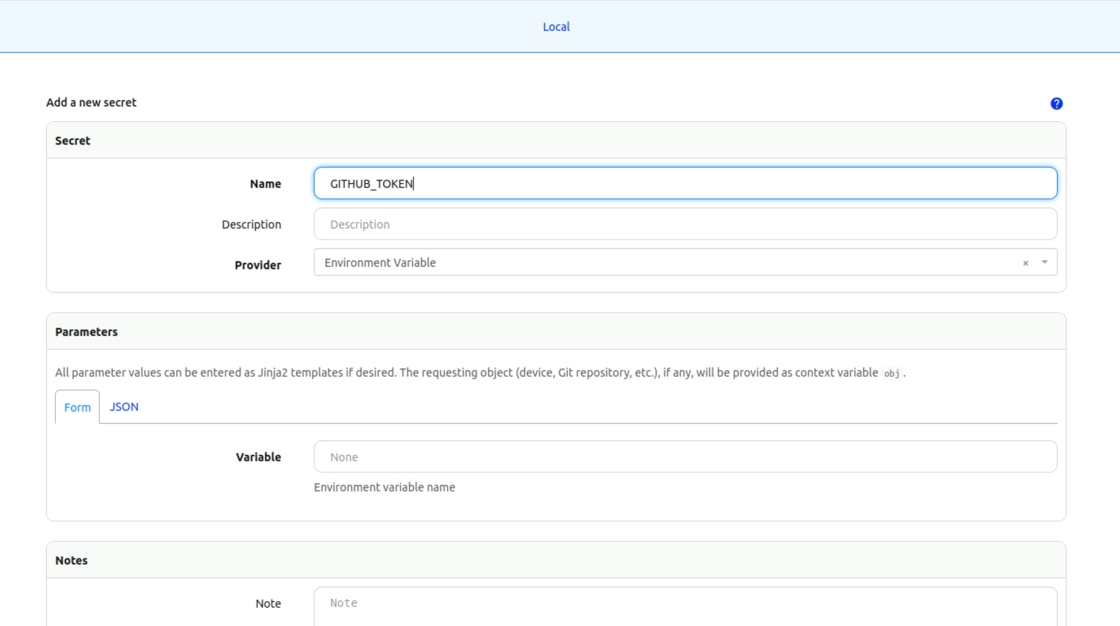Viewport: 1120px width, 626px height.
Task: Open the Local link in the top banner
Action: pos(556,27)
